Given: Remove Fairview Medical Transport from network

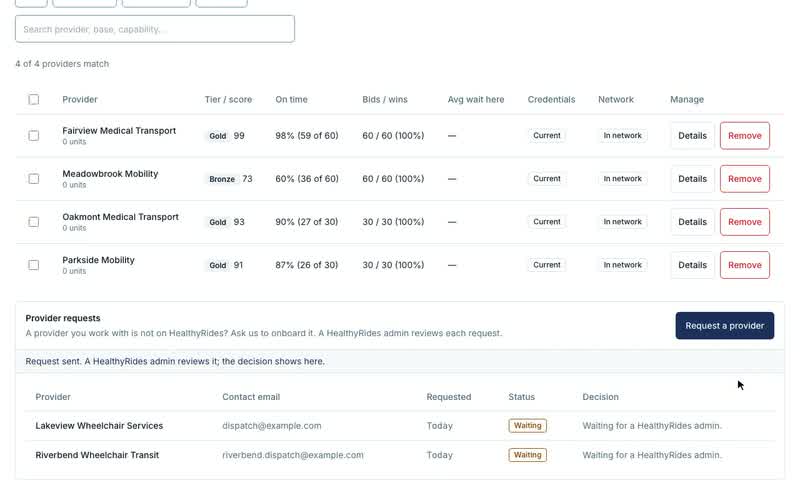Looking at the screenshot, I should [745, 136].
